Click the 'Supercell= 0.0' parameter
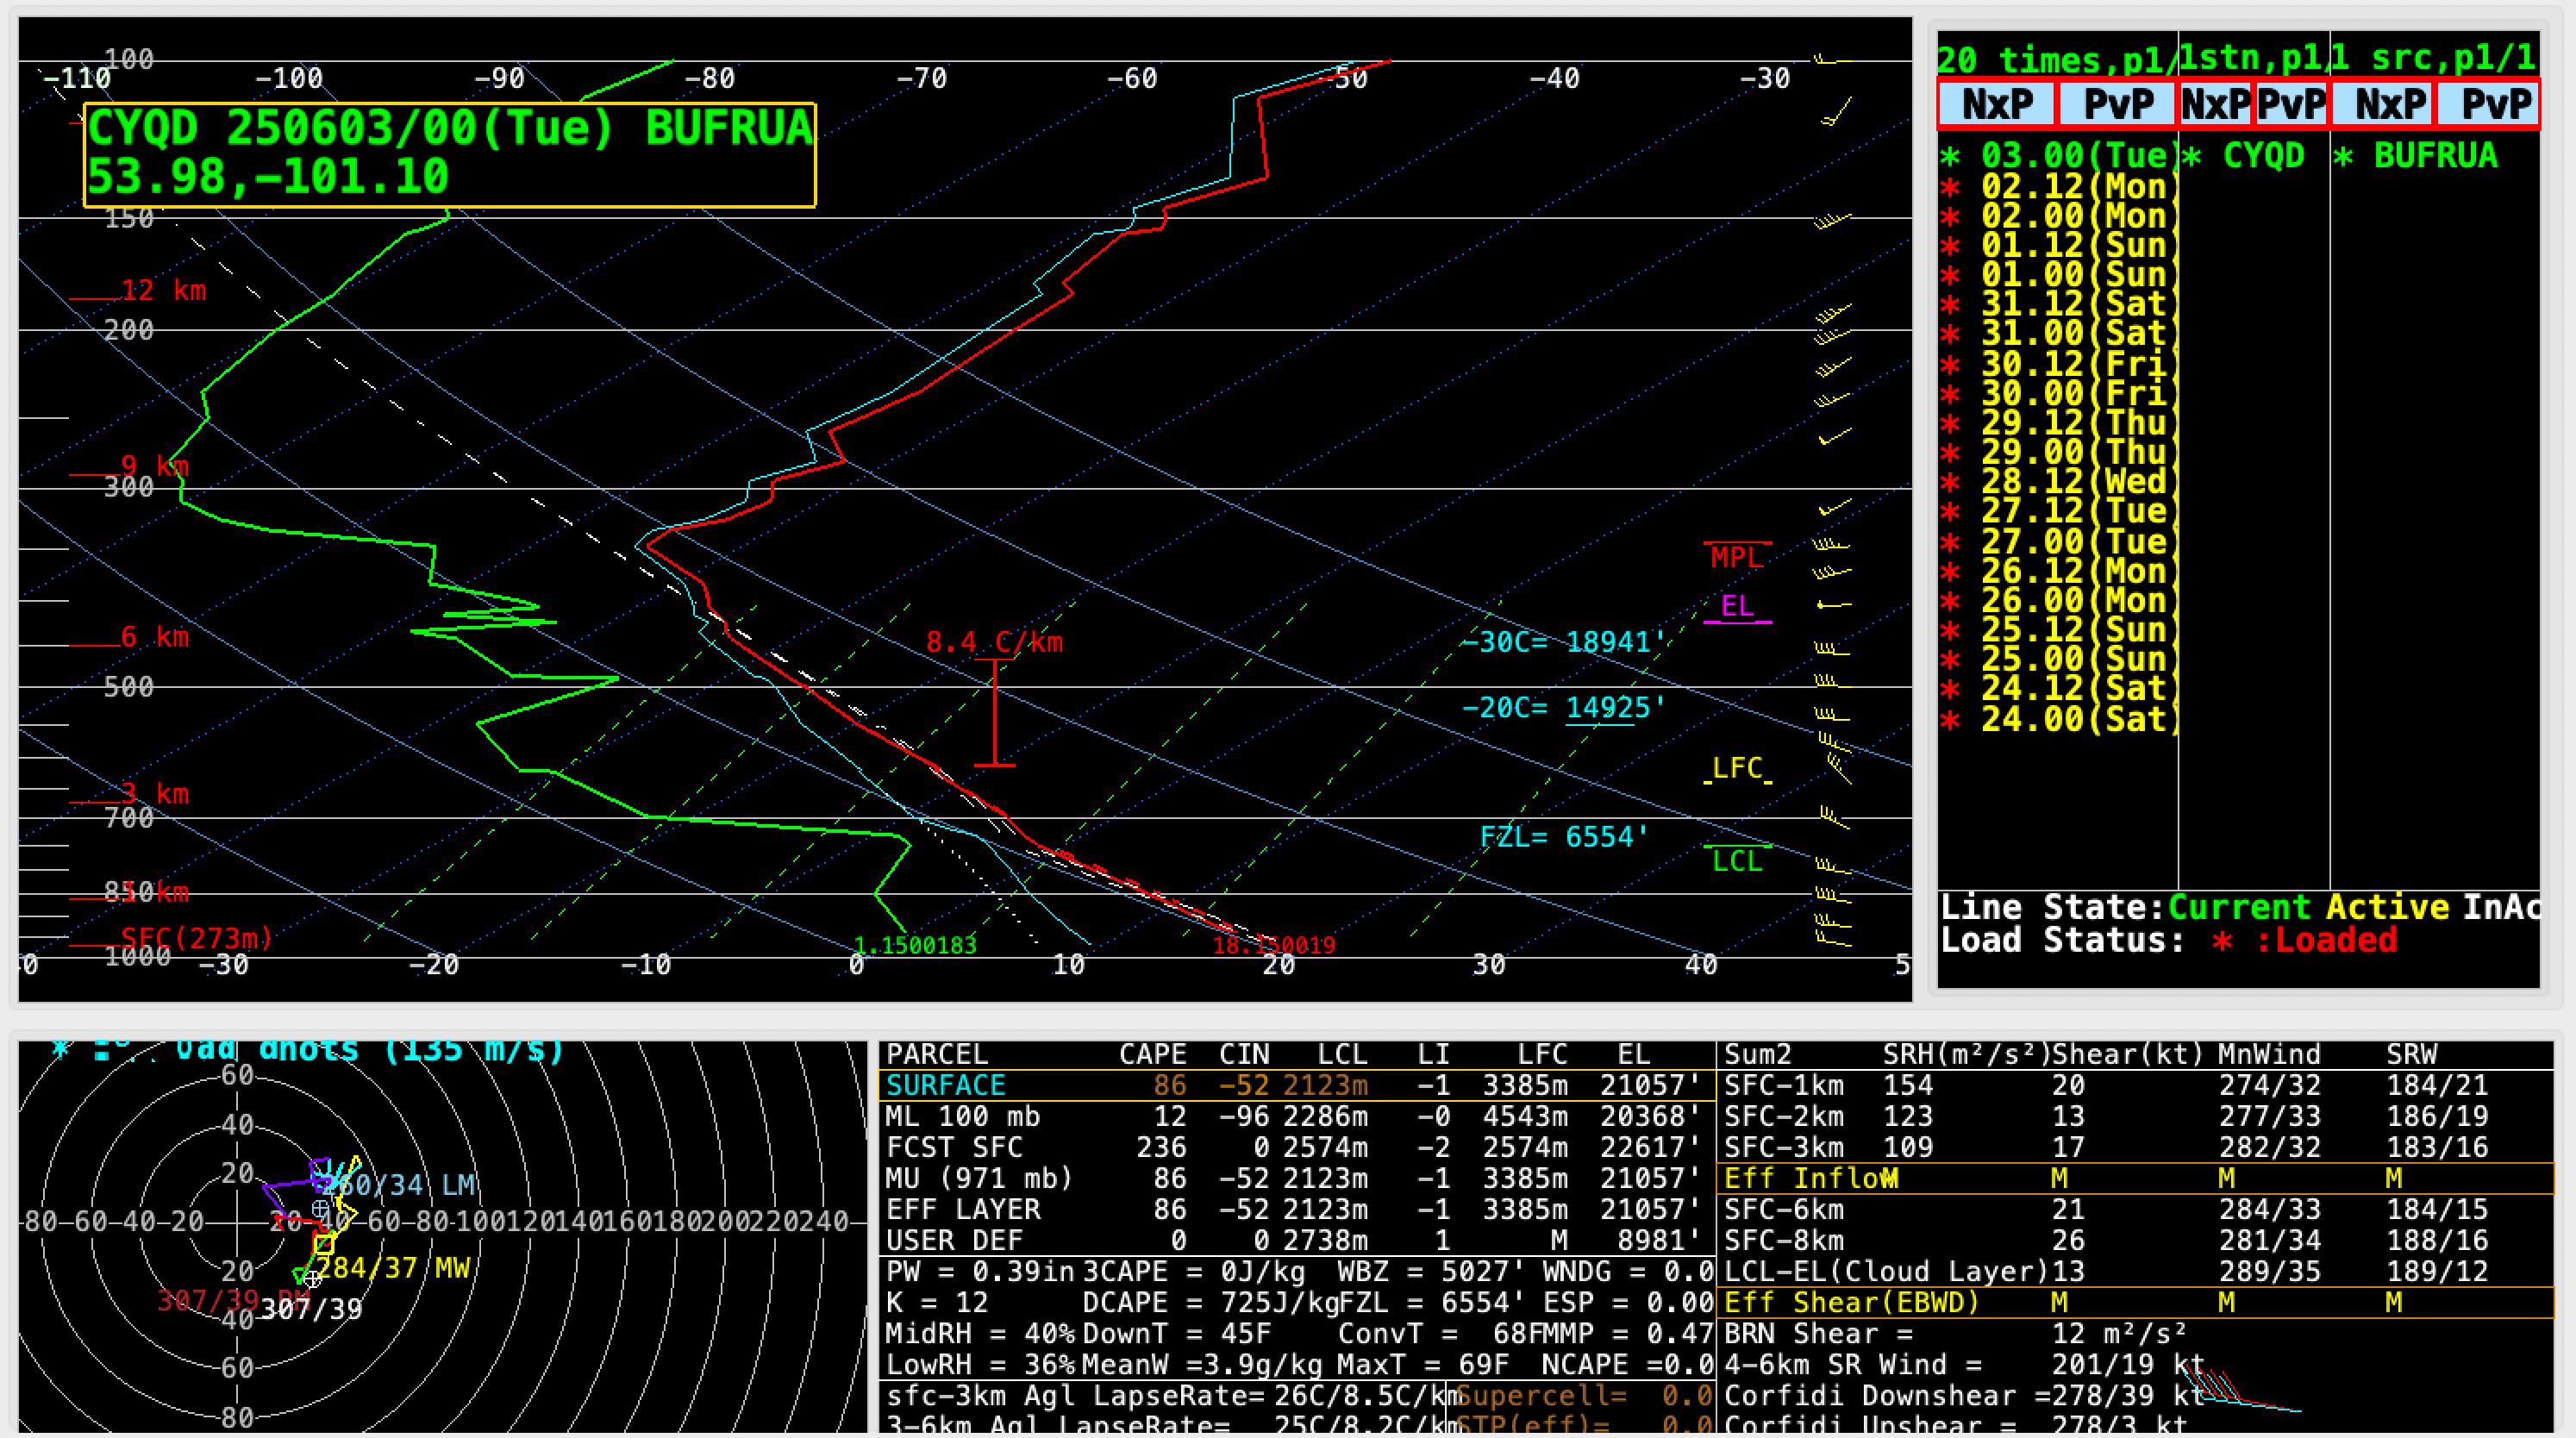 point(1585,1395)
